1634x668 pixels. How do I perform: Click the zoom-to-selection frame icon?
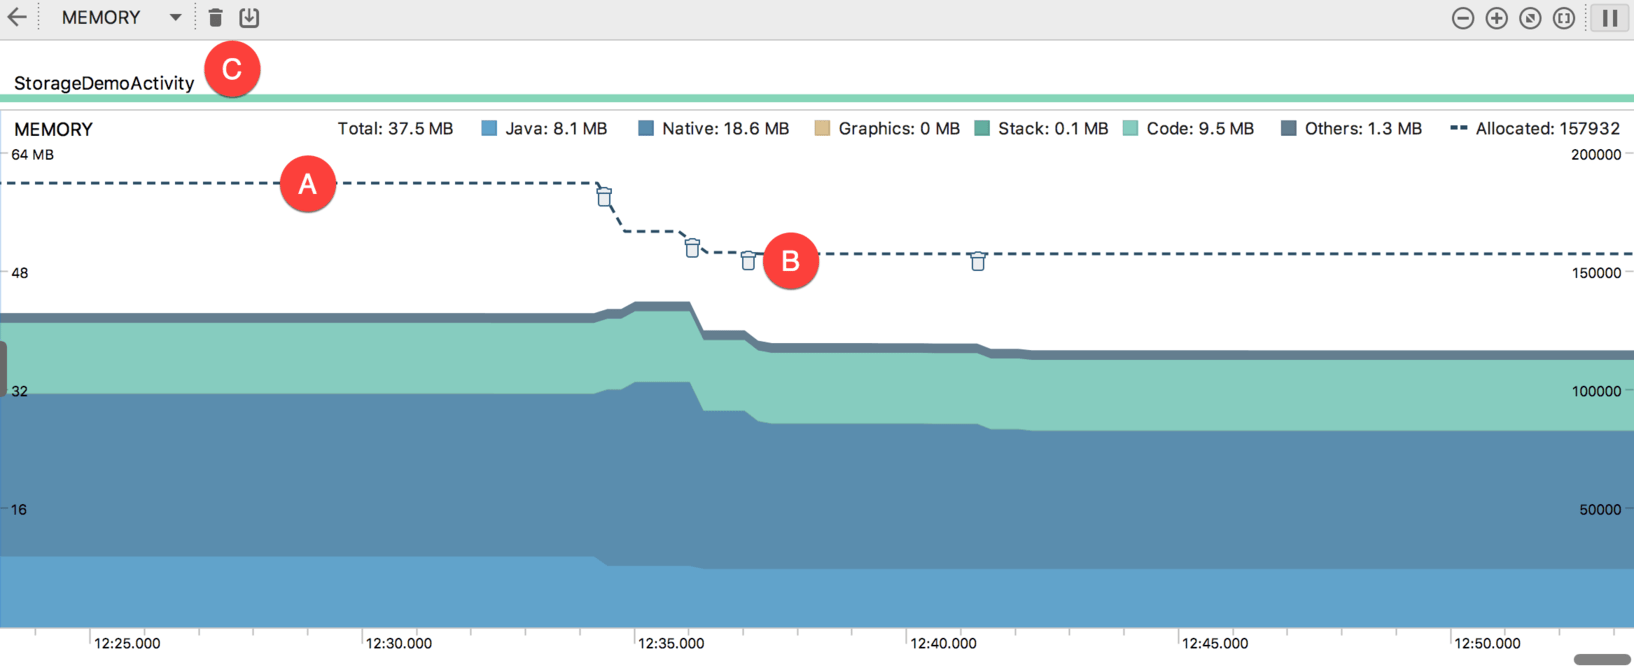click(x=1564, y=18)
